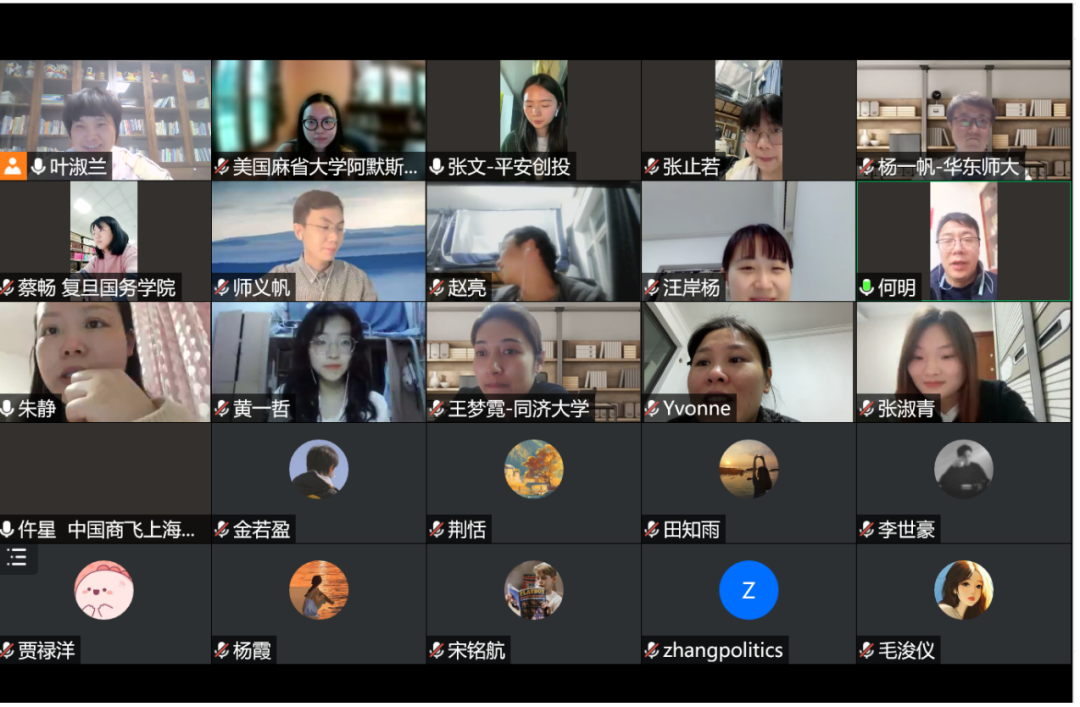Click the blue Z avatar of zhangpolitics

coord(749,591)
